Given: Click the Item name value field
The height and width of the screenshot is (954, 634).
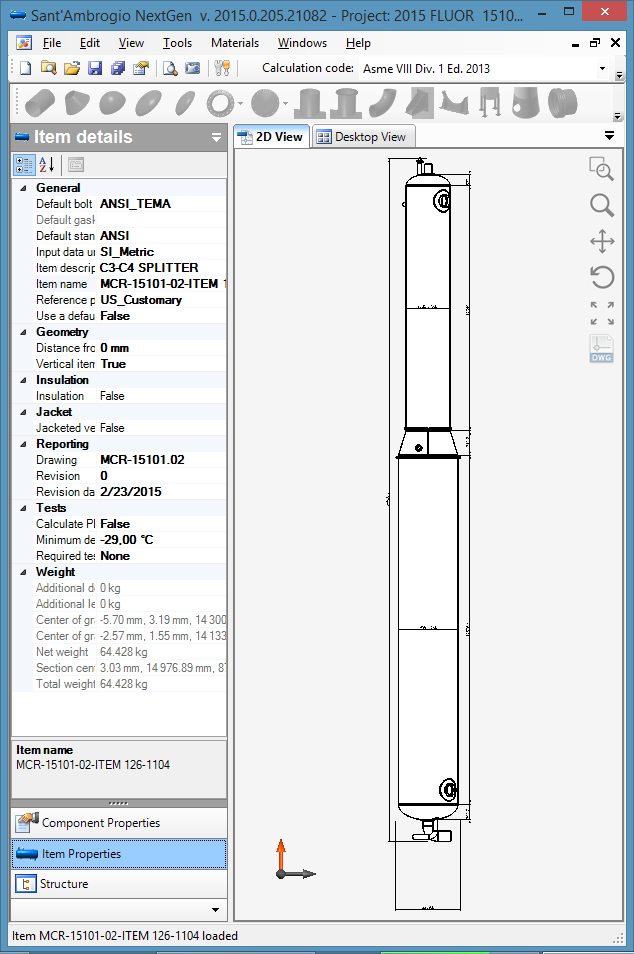Looking at the screenshot, I should [162, 284].
